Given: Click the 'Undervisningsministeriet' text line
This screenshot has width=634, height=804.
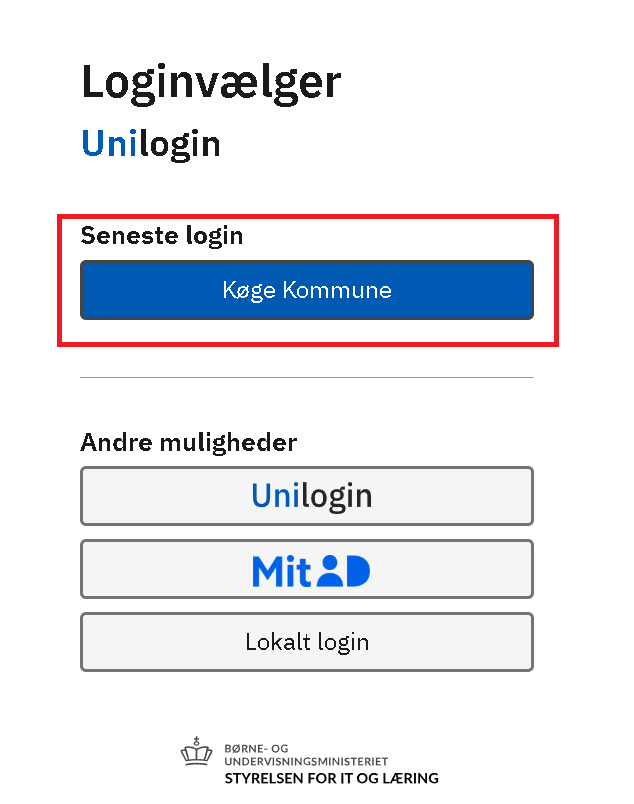Looking at the screenshot, I should point(305,762).
